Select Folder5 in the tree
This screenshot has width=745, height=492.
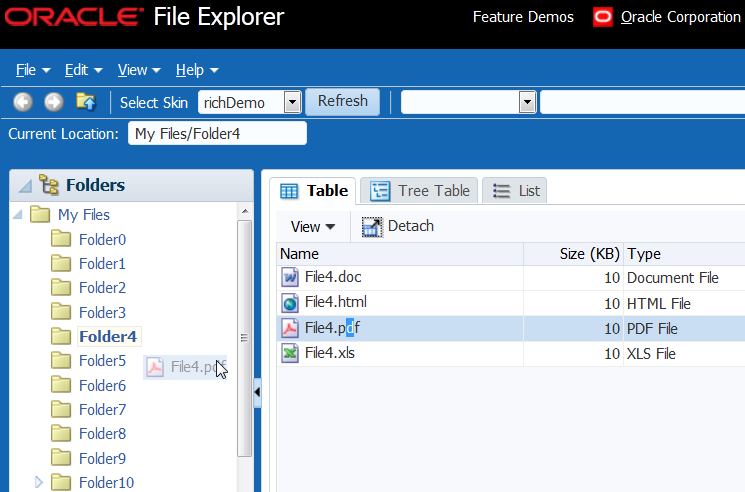[x=102, y=361]
